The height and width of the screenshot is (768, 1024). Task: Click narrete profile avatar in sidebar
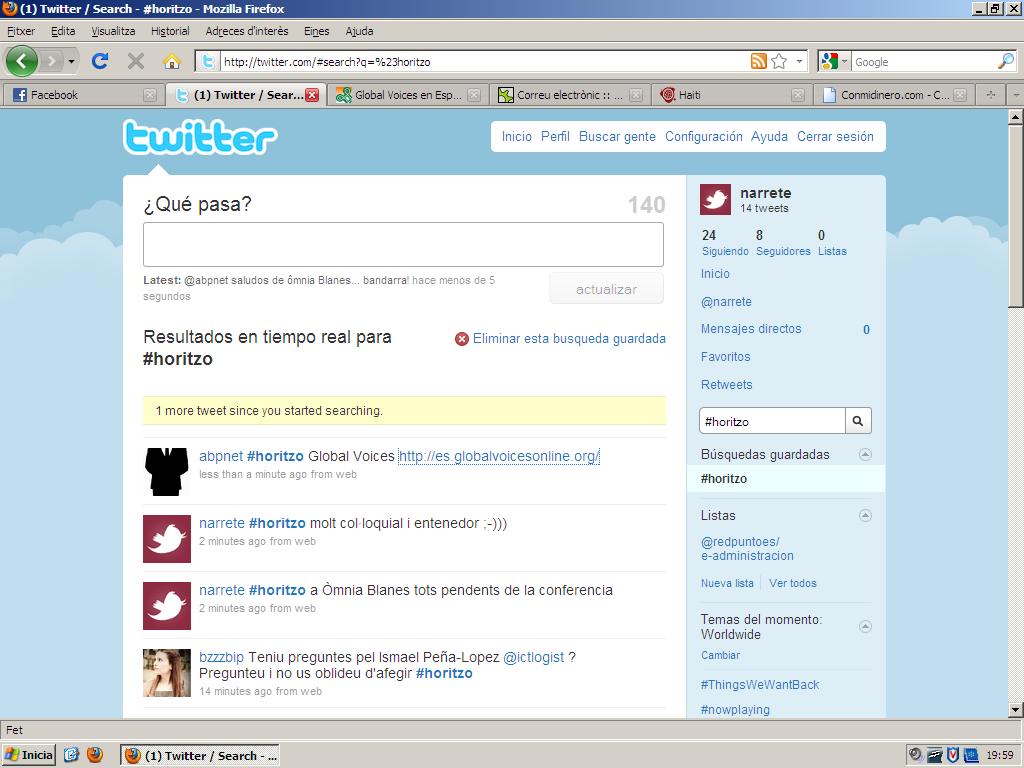coord(715,199)
